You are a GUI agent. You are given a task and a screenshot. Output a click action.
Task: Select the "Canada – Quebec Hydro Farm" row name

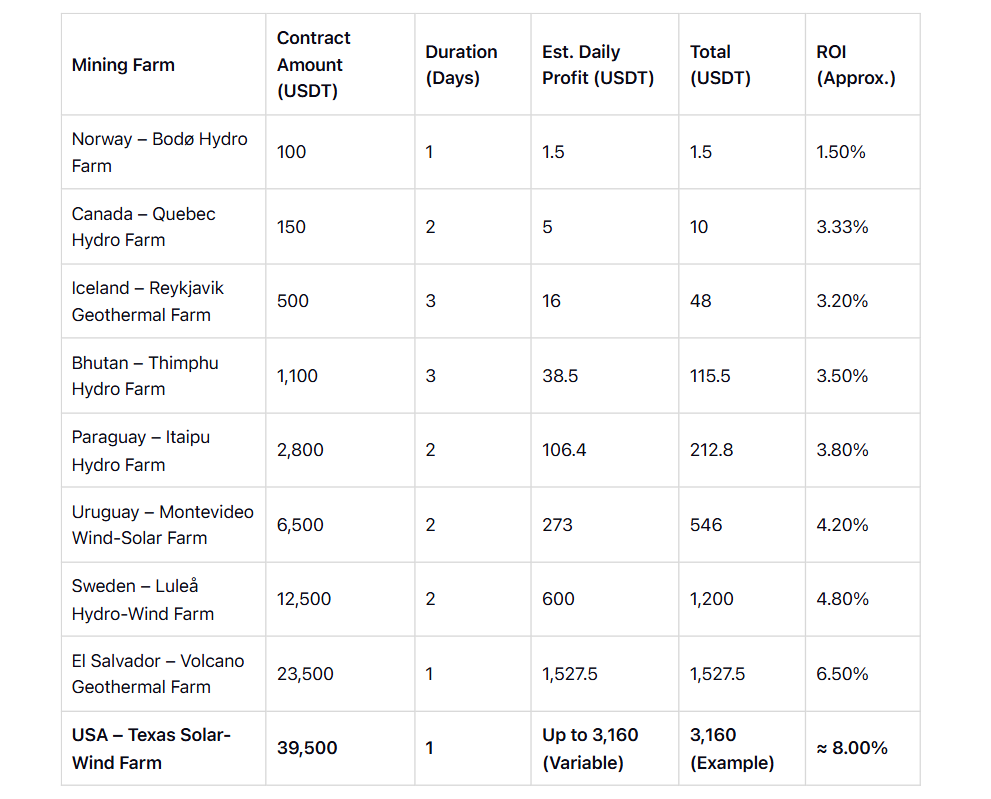point(143,227)
